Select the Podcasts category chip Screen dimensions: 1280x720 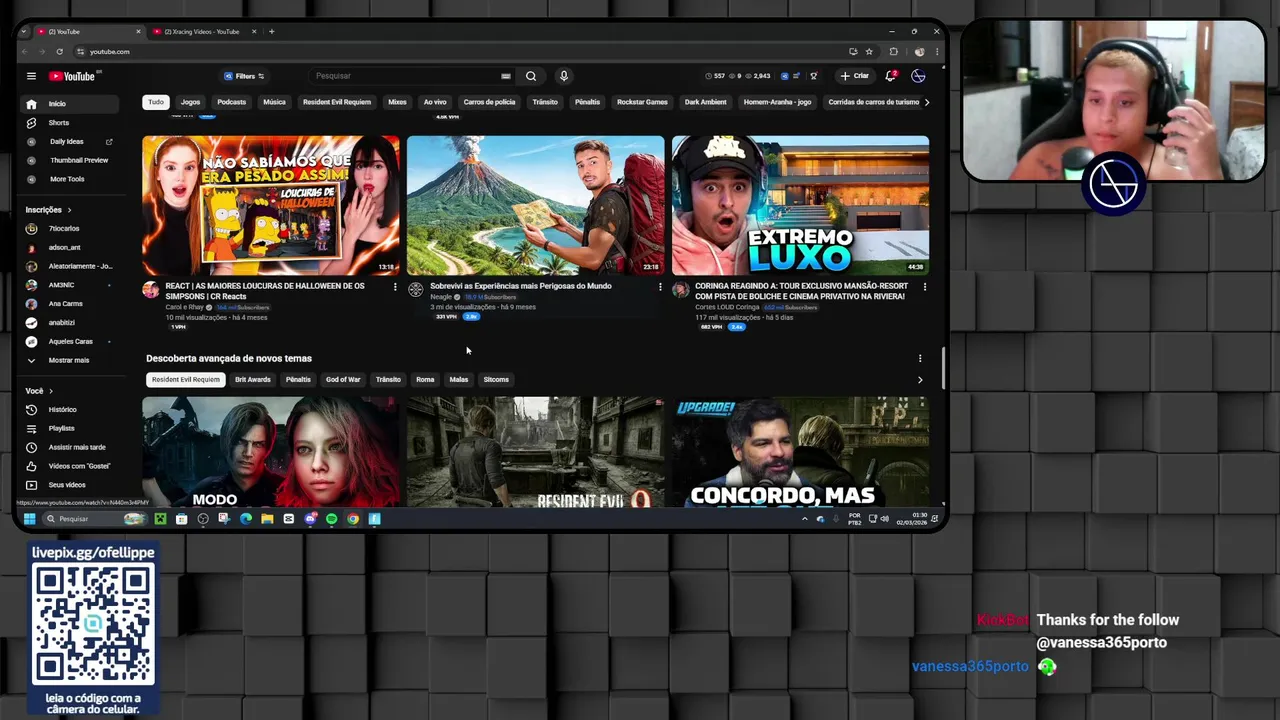(231, 102)
